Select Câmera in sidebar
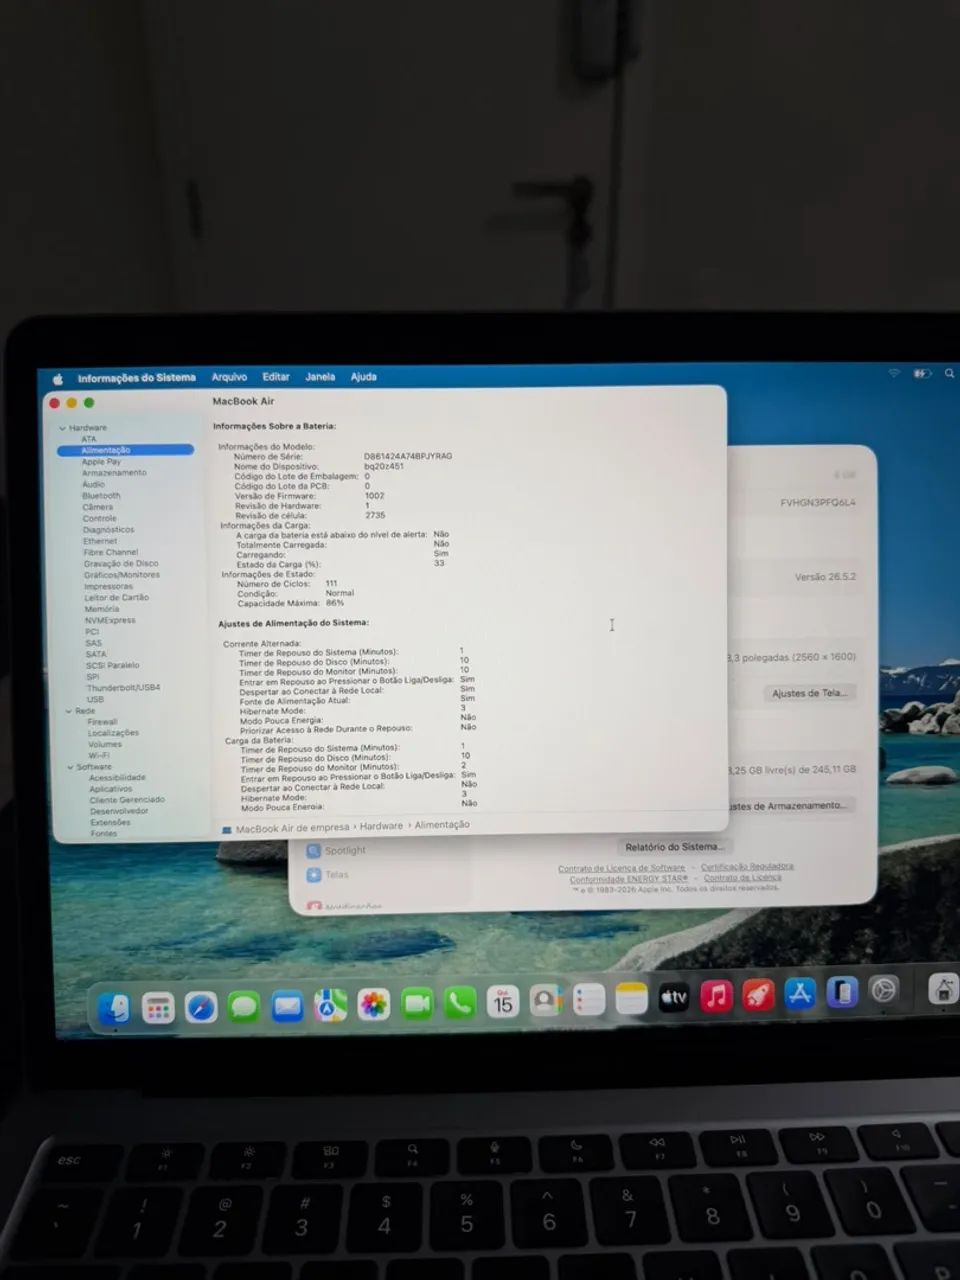This screenshot has height=1280, width=960. (98, 507)
